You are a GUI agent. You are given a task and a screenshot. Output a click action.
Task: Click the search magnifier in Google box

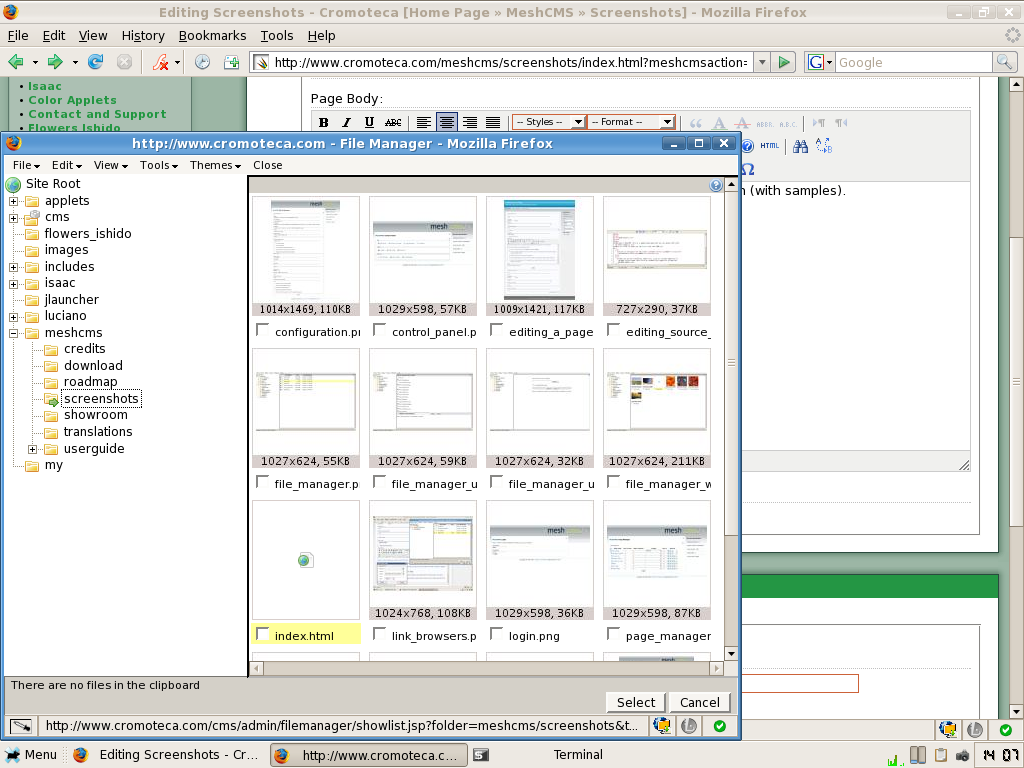[x=1004, y=62]
